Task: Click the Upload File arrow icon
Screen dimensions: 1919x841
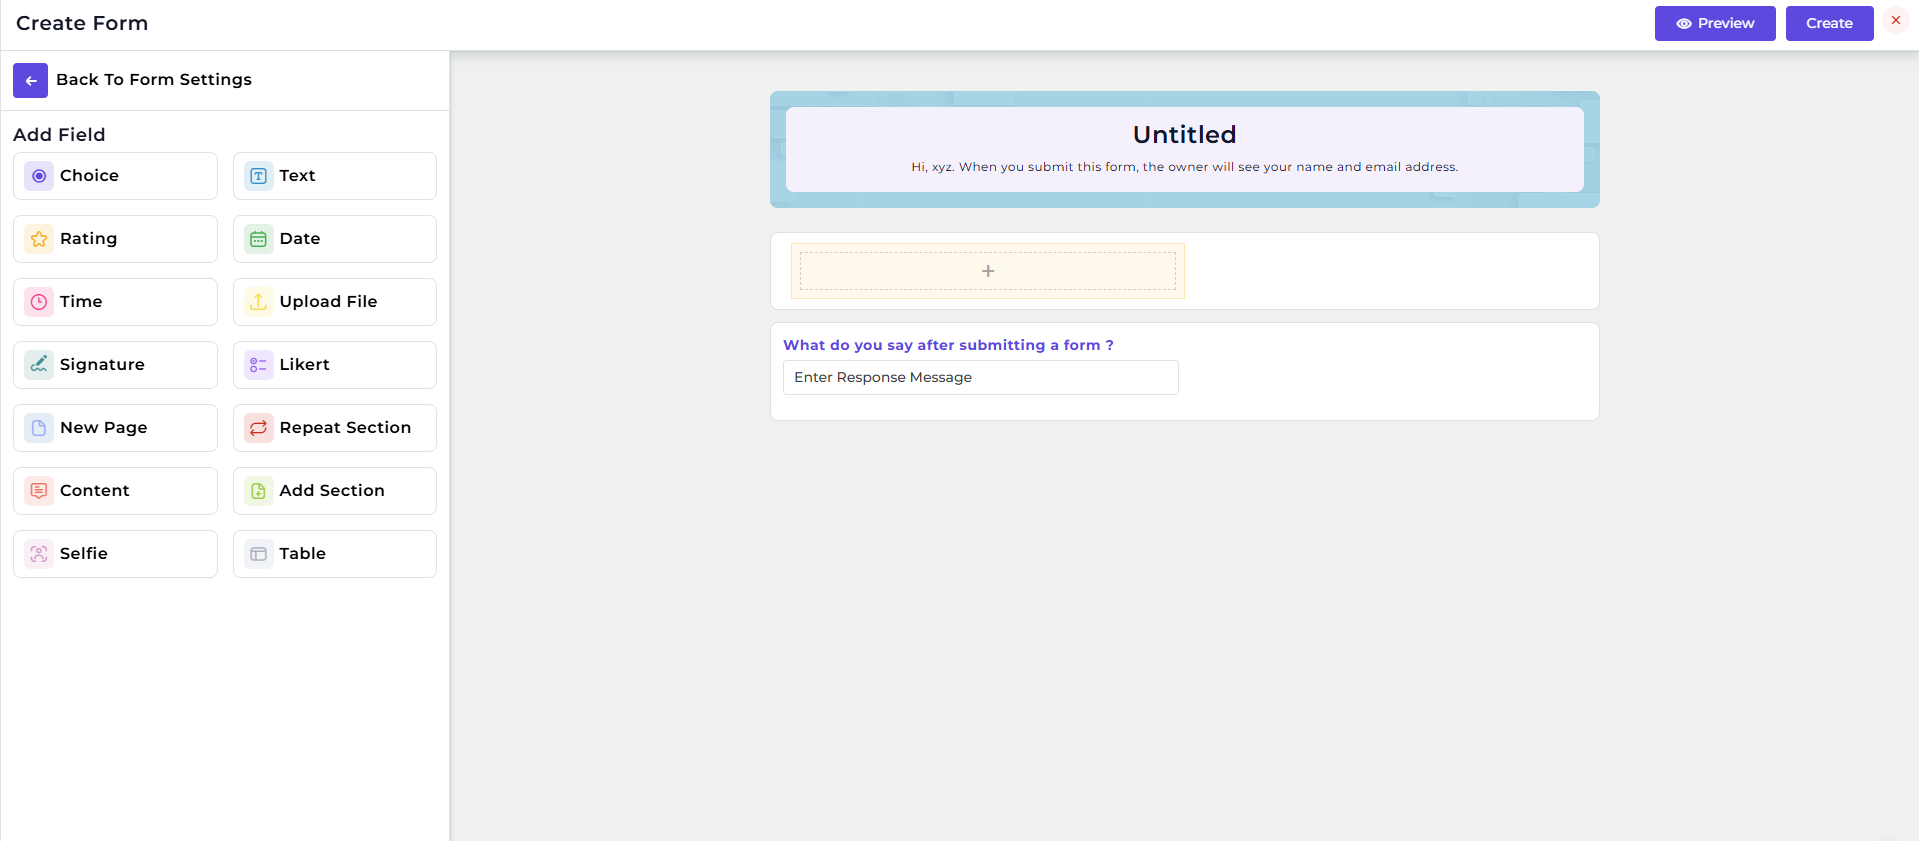Action: pos(258,302)
